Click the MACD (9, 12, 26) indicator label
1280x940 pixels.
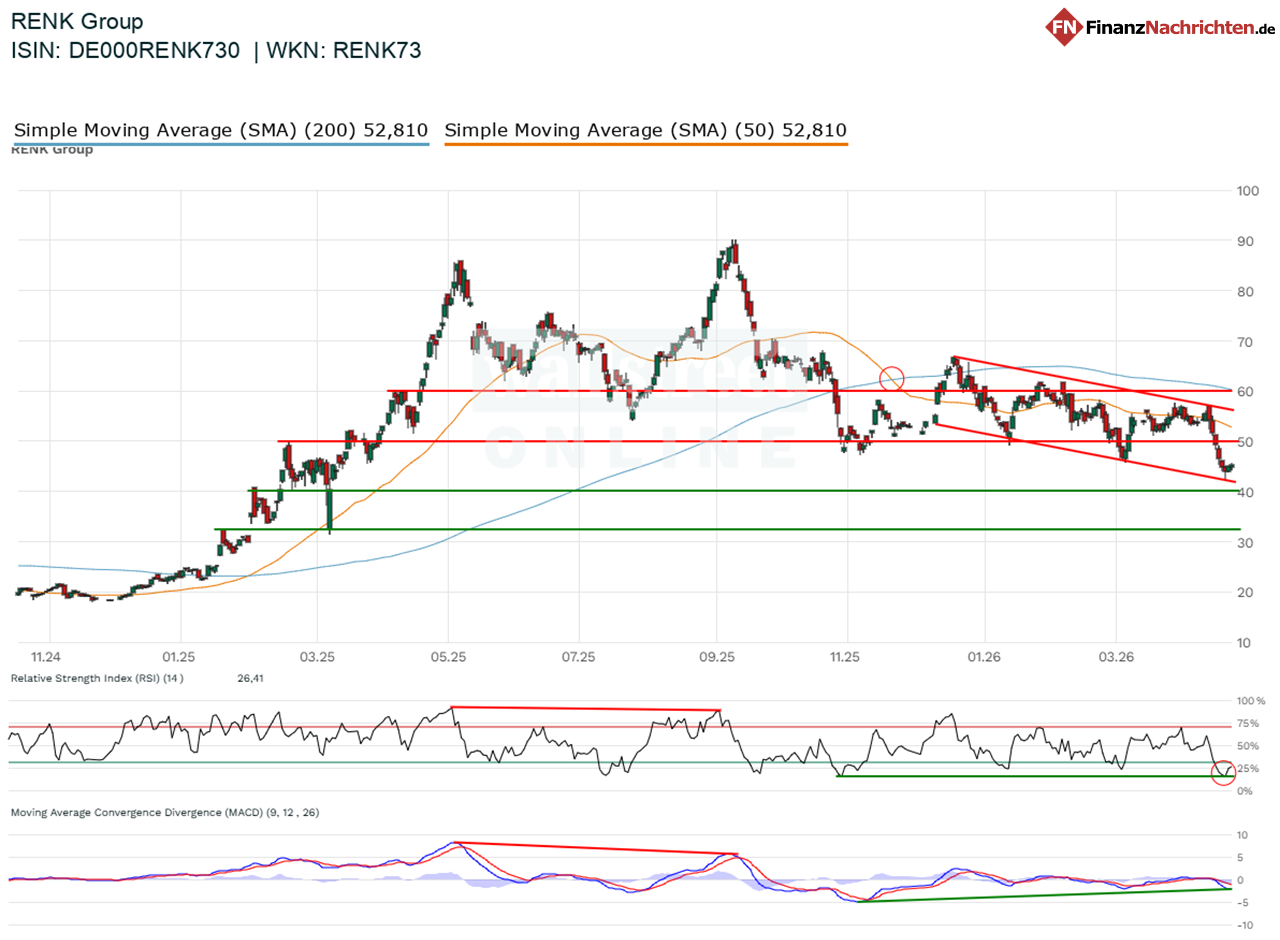[165, 813]
